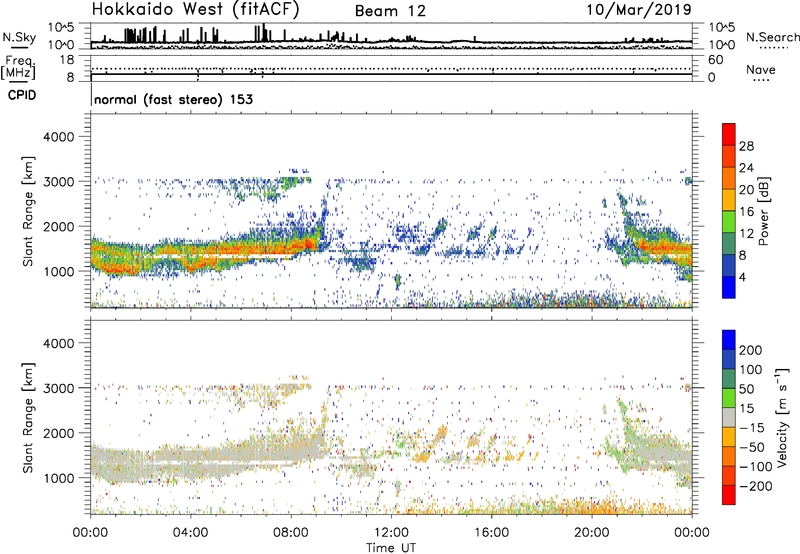
Task: Click the 'Nave' legend label
Action: [x=760, y=70]
